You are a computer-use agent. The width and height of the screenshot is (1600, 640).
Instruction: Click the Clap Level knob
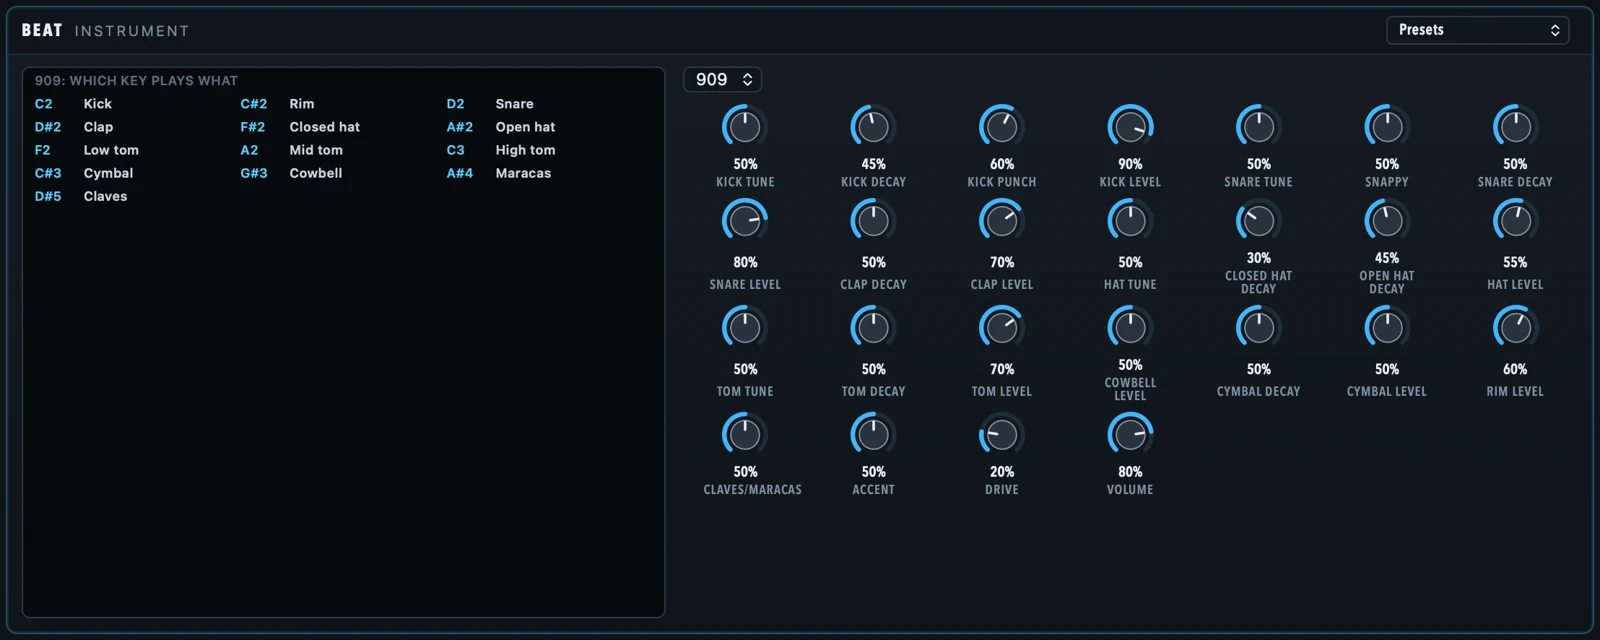pos(1002,221)
